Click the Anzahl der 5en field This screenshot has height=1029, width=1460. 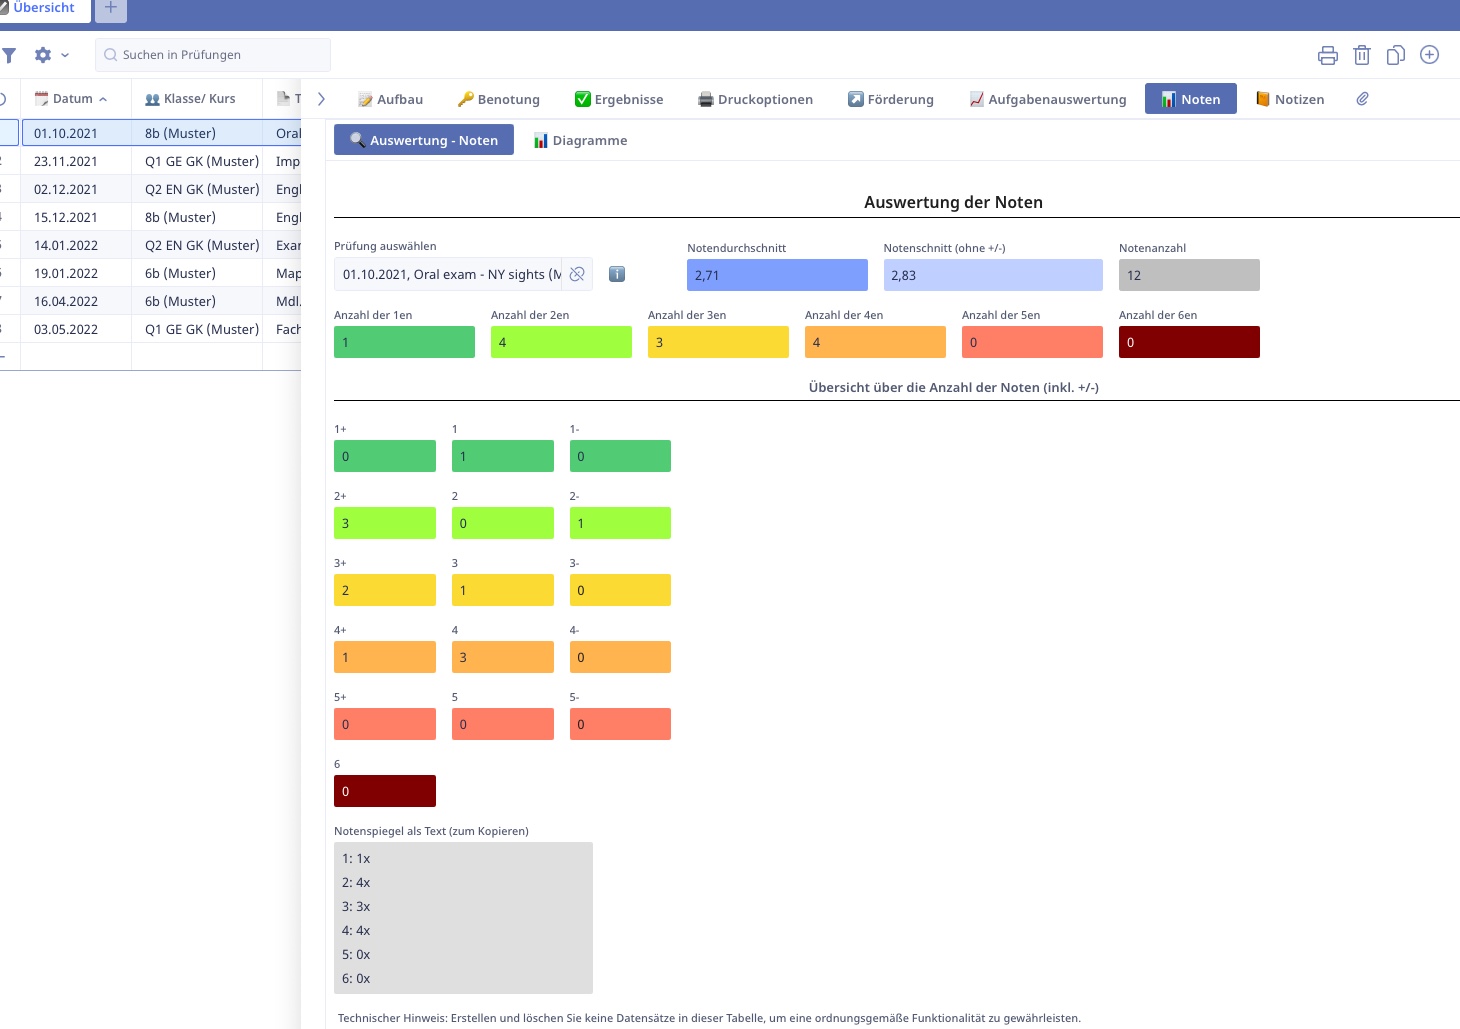1032,342
